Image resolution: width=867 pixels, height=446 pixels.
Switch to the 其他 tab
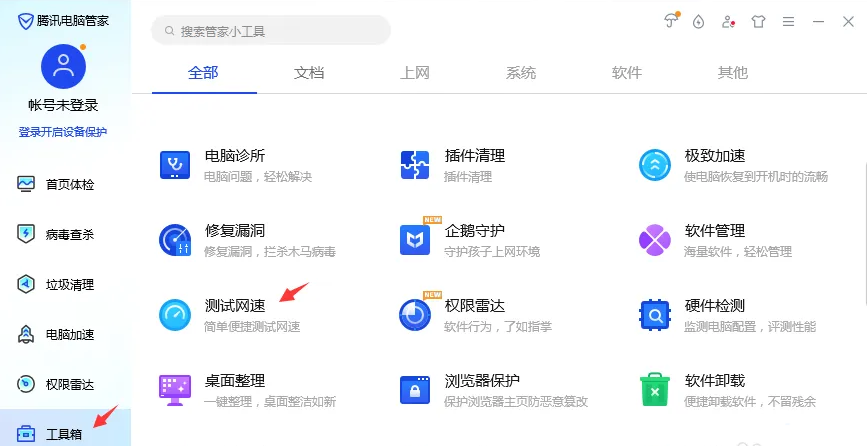click(733, 73)
